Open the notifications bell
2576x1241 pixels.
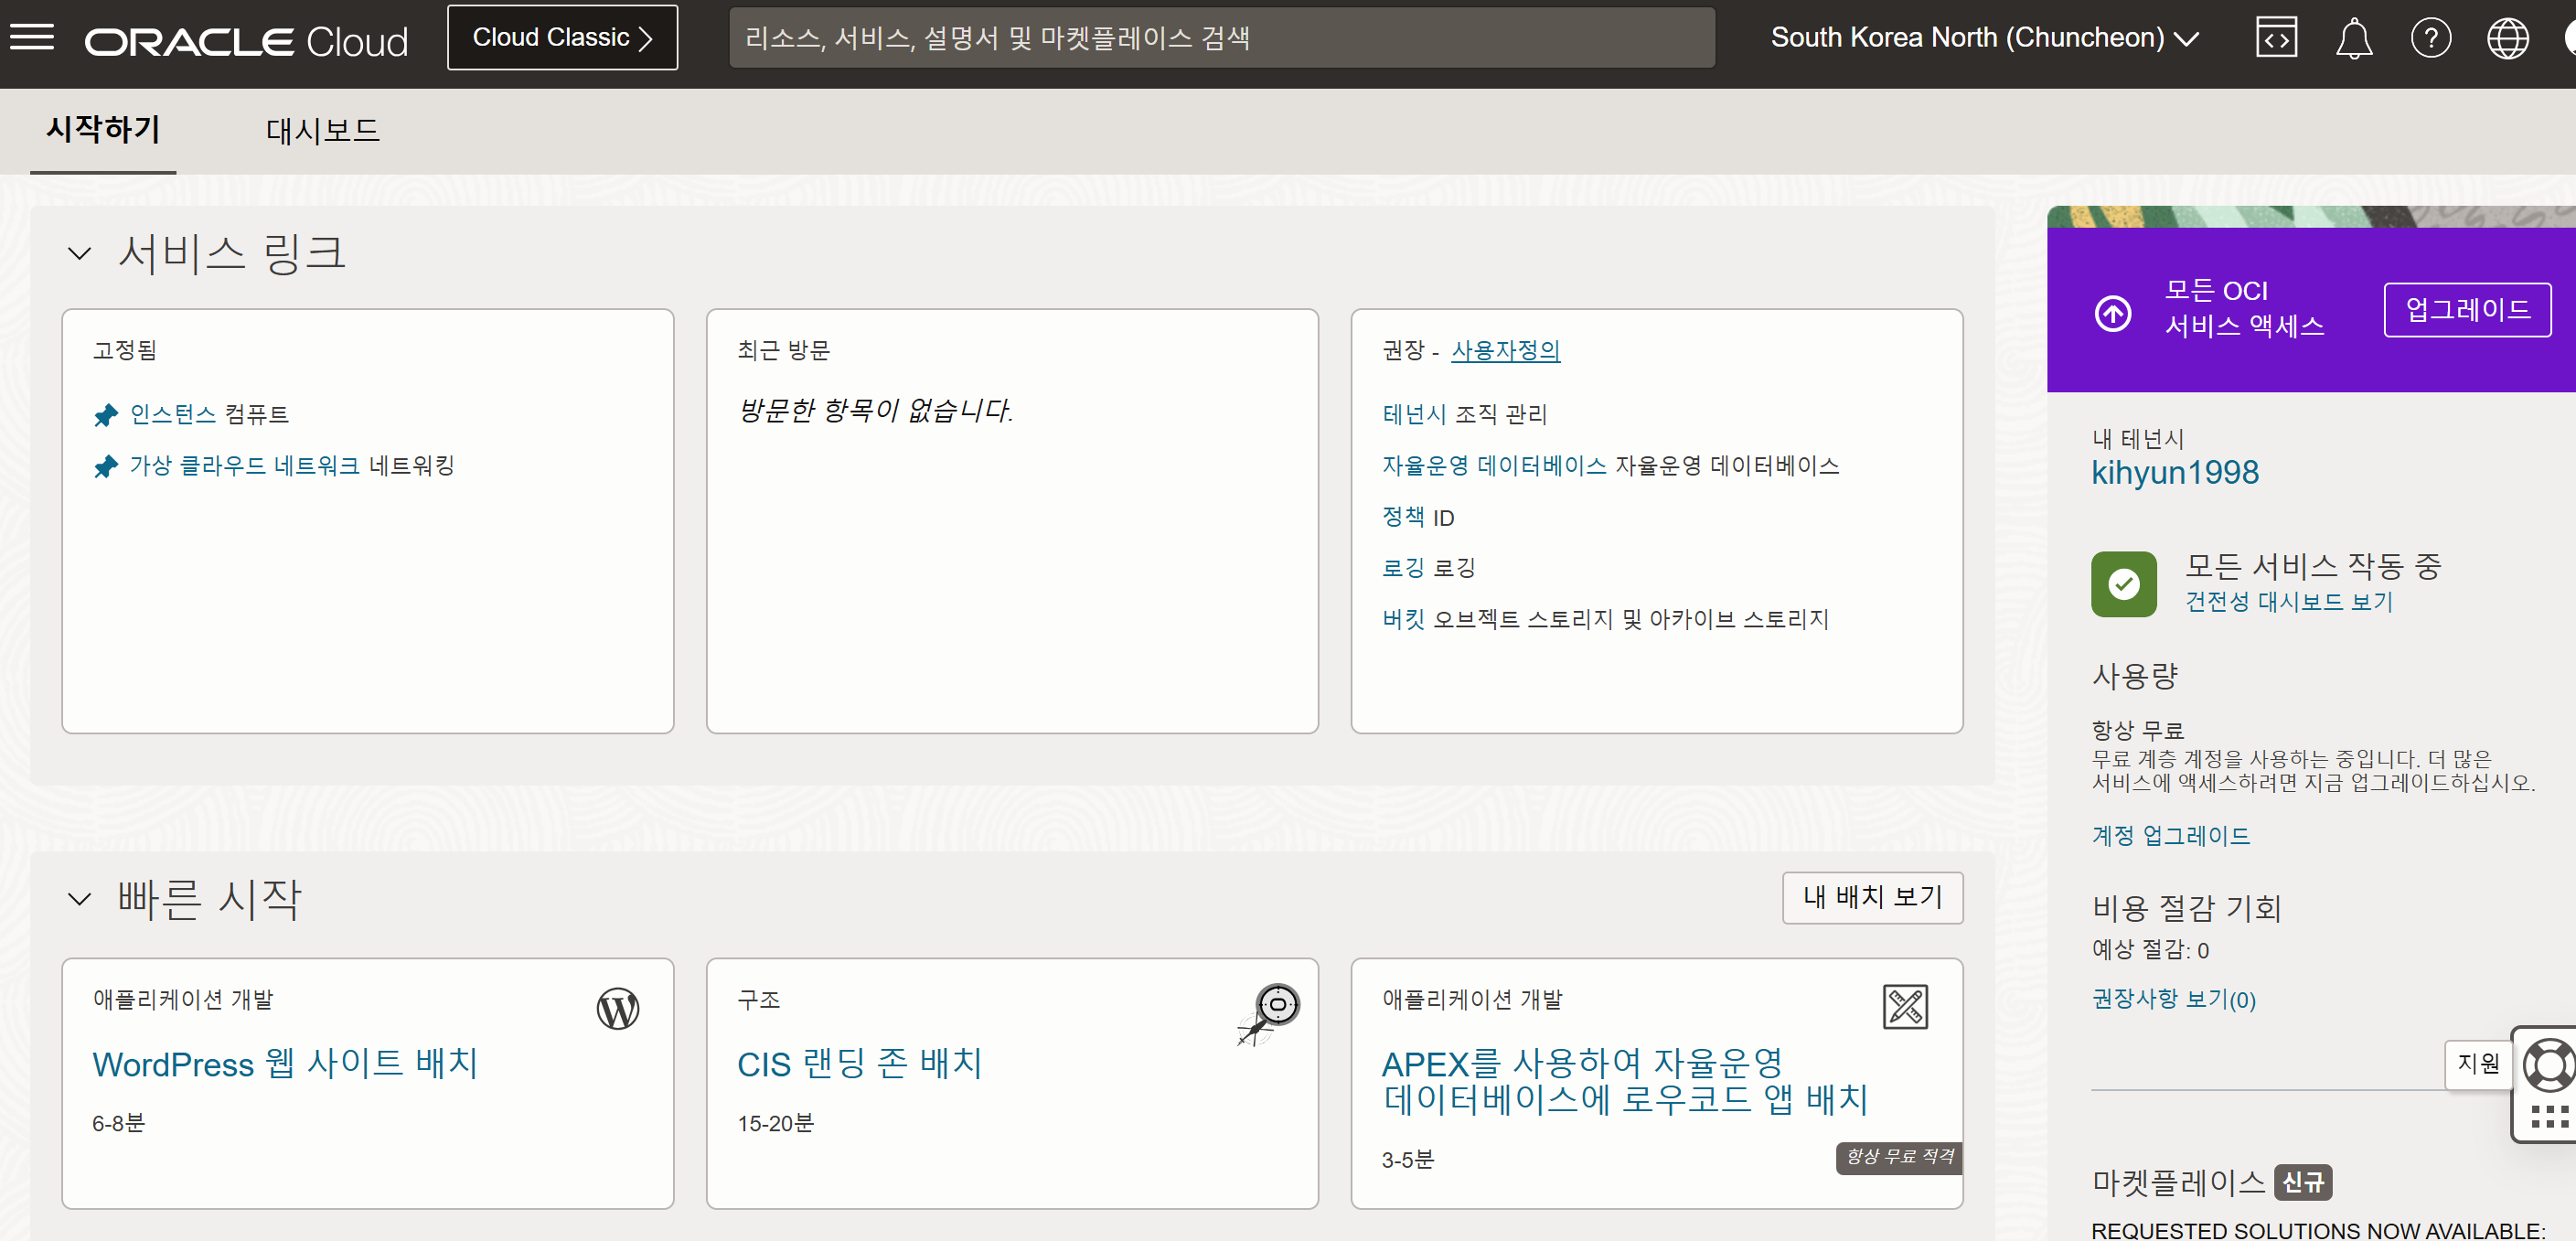[2353, 38]
